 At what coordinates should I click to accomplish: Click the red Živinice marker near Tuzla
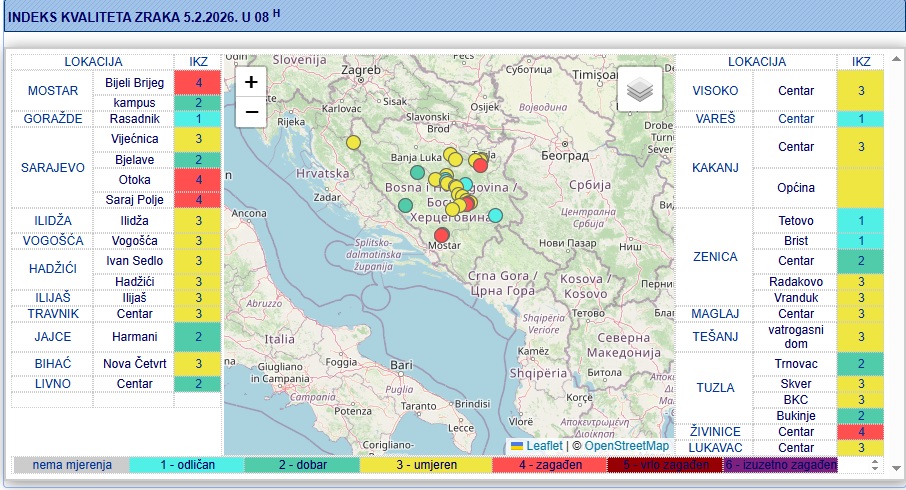(480, 165)
